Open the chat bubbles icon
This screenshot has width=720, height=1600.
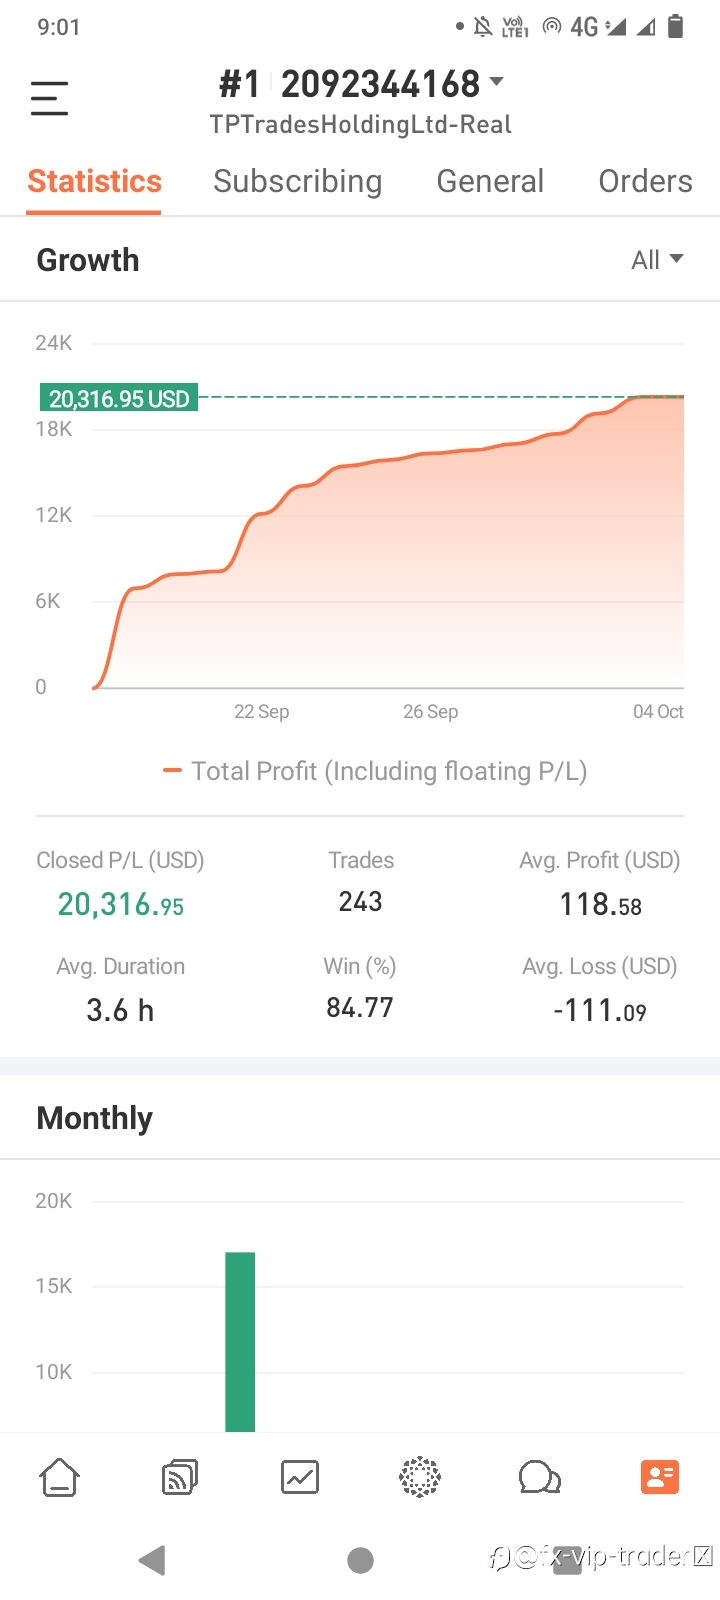pyautogui.click(x=539, y=1477)
